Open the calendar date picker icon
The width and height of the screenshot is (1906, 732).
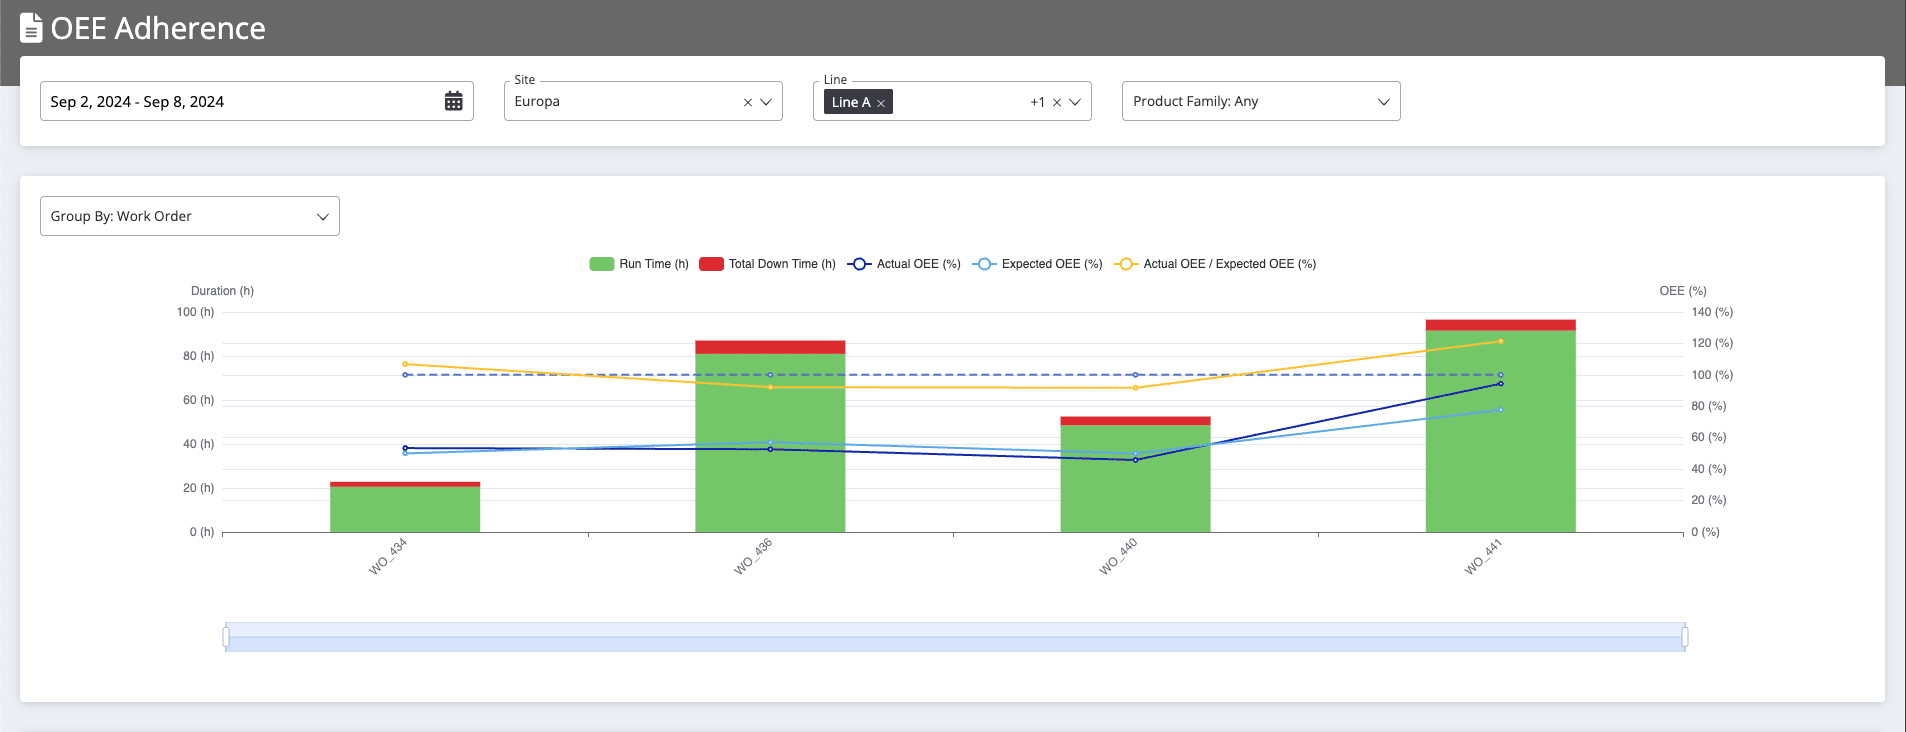453,101
